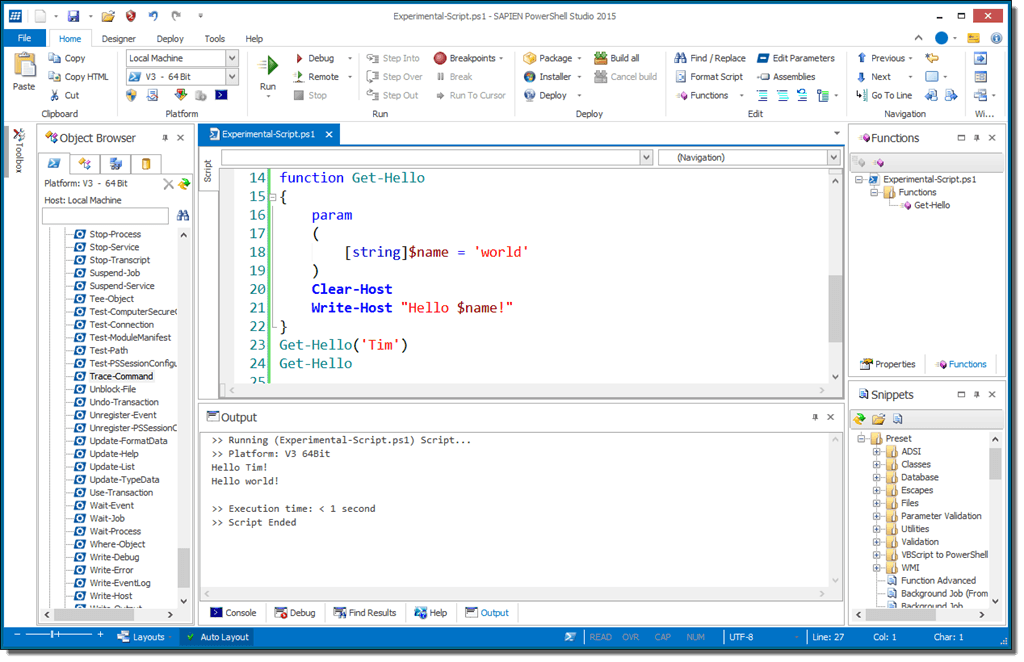
Task: Click the binoculars search icon in Object Browser
Action: coord(183,216)
